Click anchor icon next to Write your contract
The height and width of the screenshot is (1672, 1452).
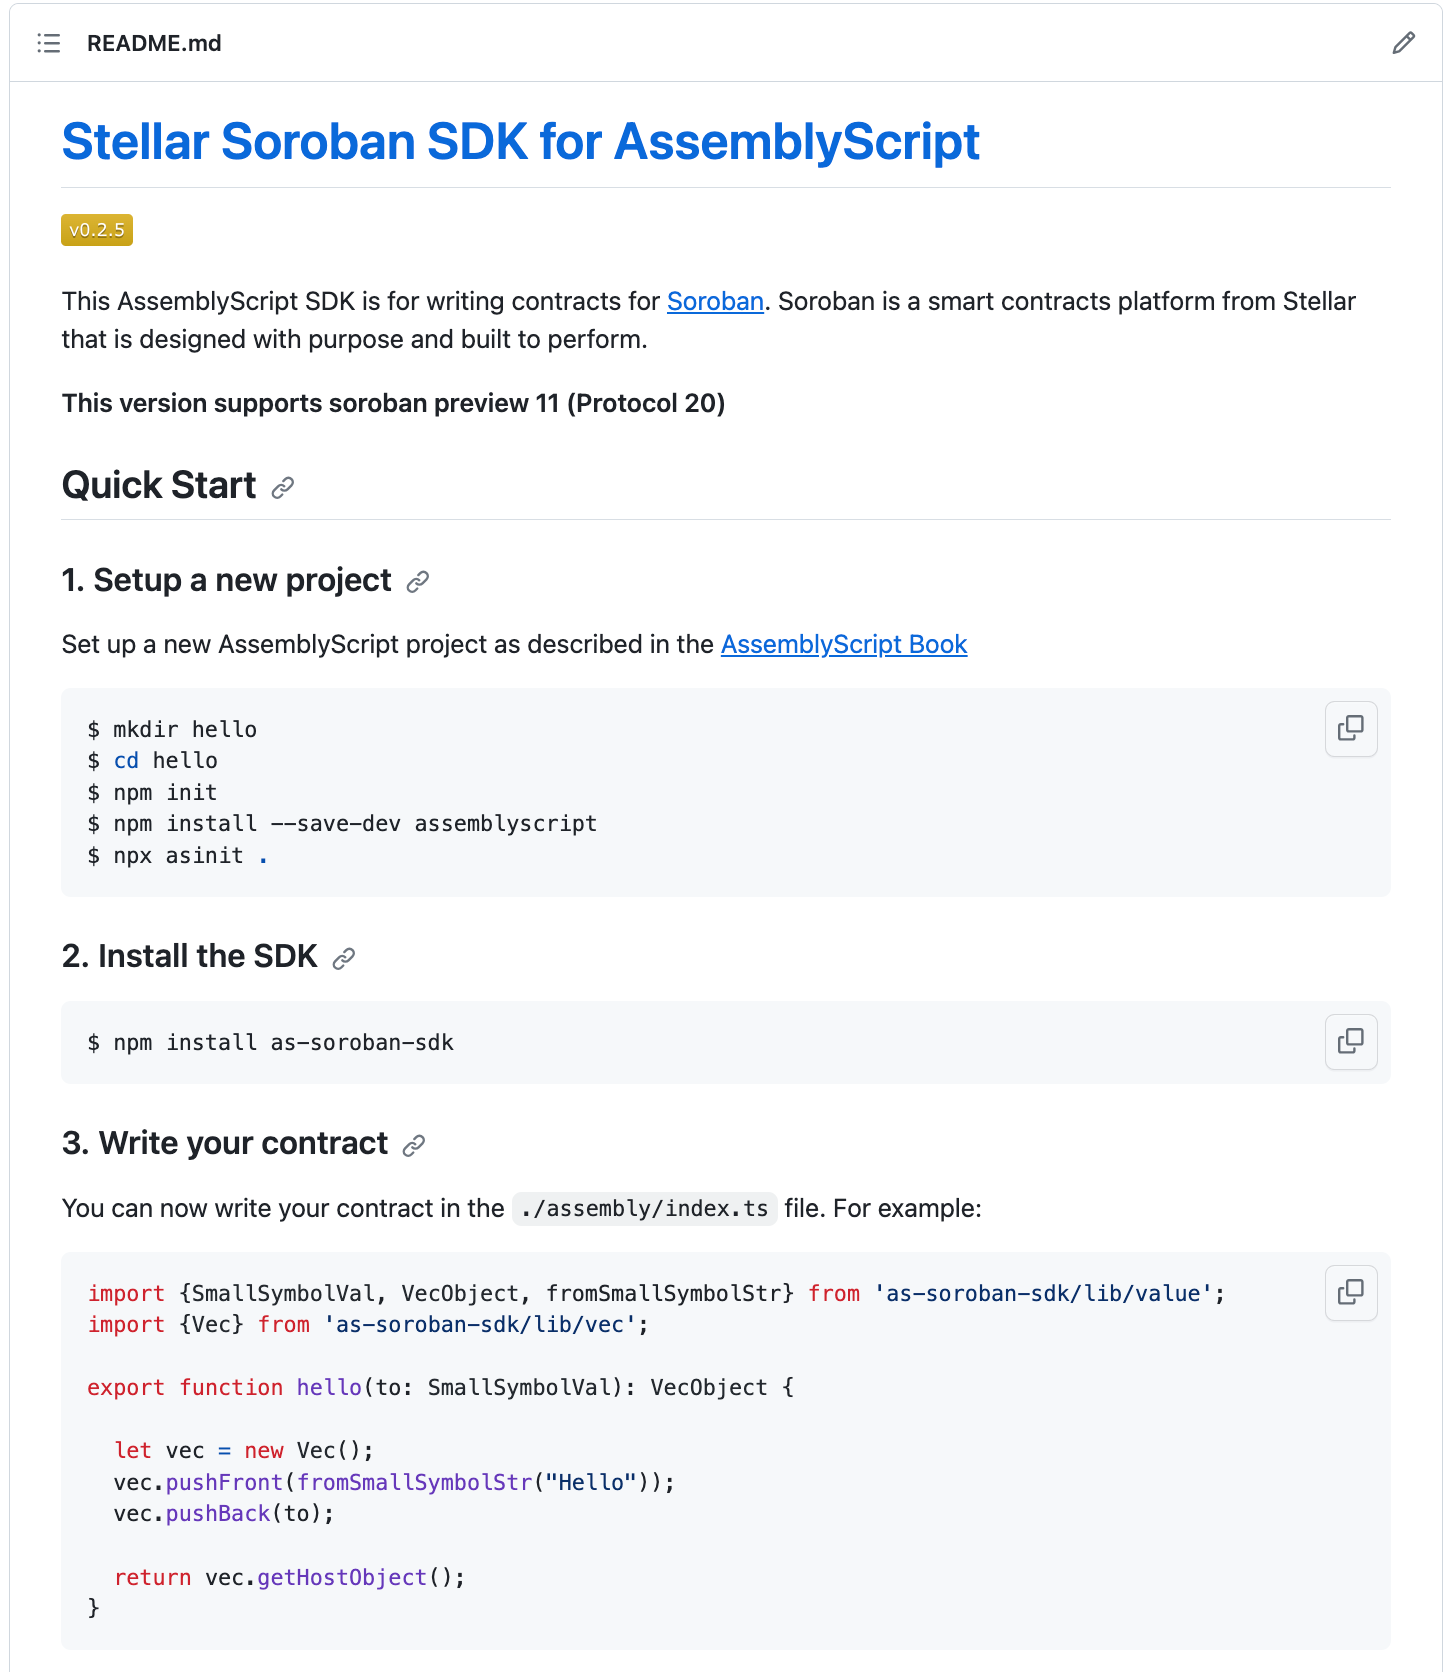(x=414, y=1146)
